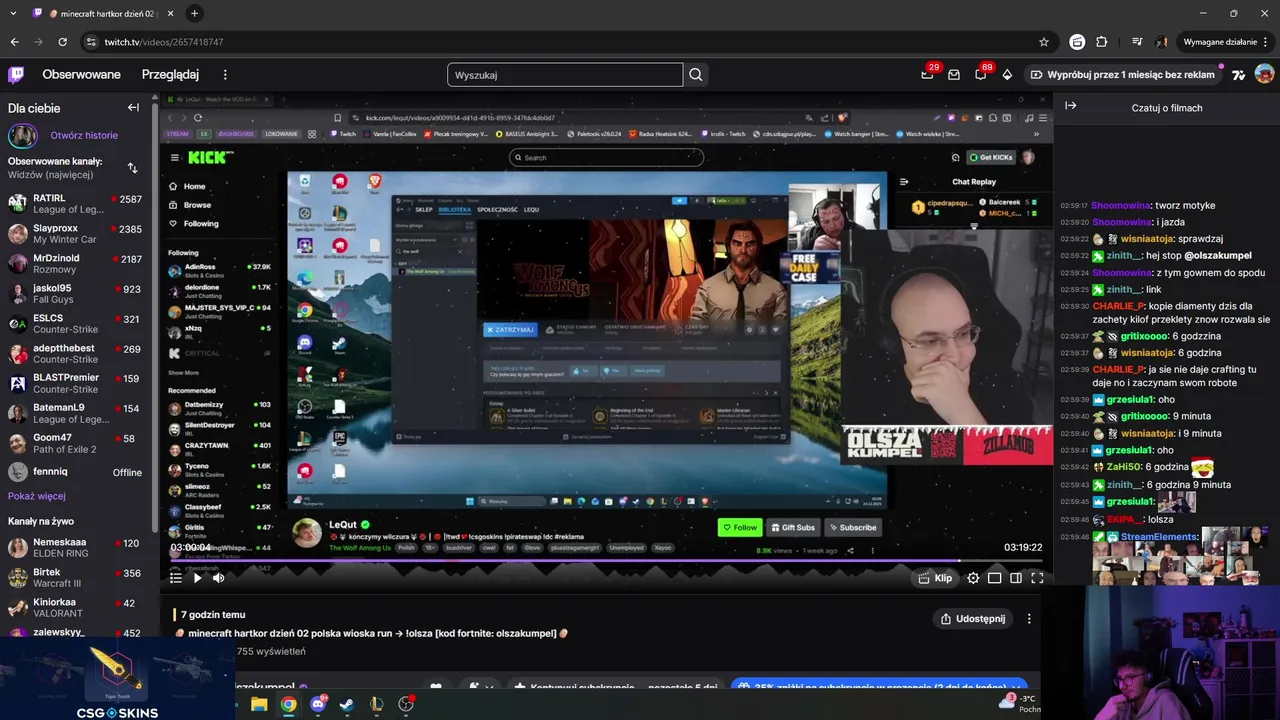Open the Twitch user avatar menu
The width and height of the screenshot is (1280, 720).
tap(1264, 74)
